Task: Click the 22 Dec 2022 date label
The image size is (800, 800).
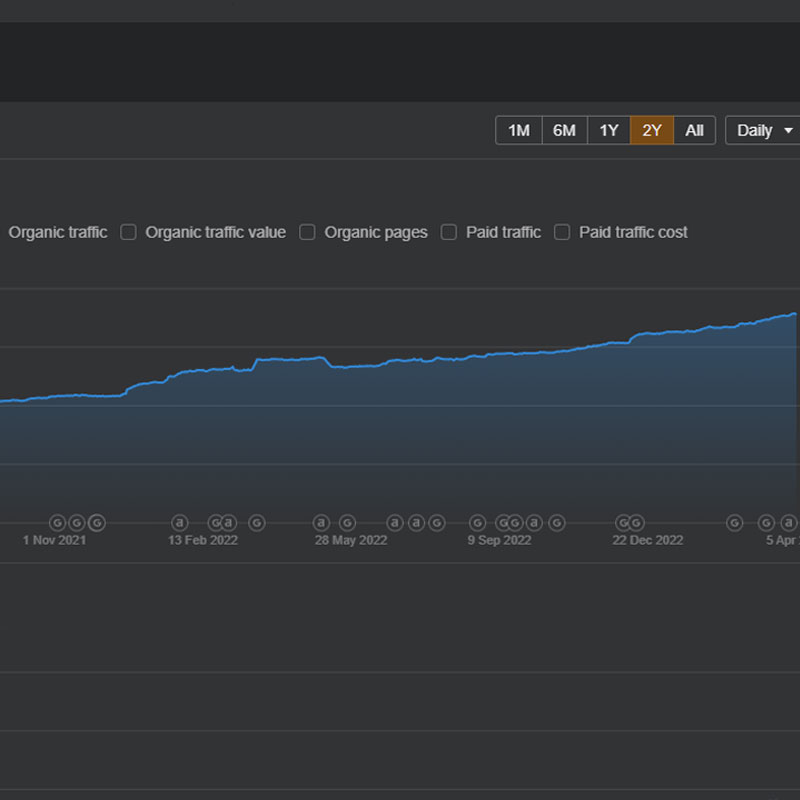Action: (648, 540)
